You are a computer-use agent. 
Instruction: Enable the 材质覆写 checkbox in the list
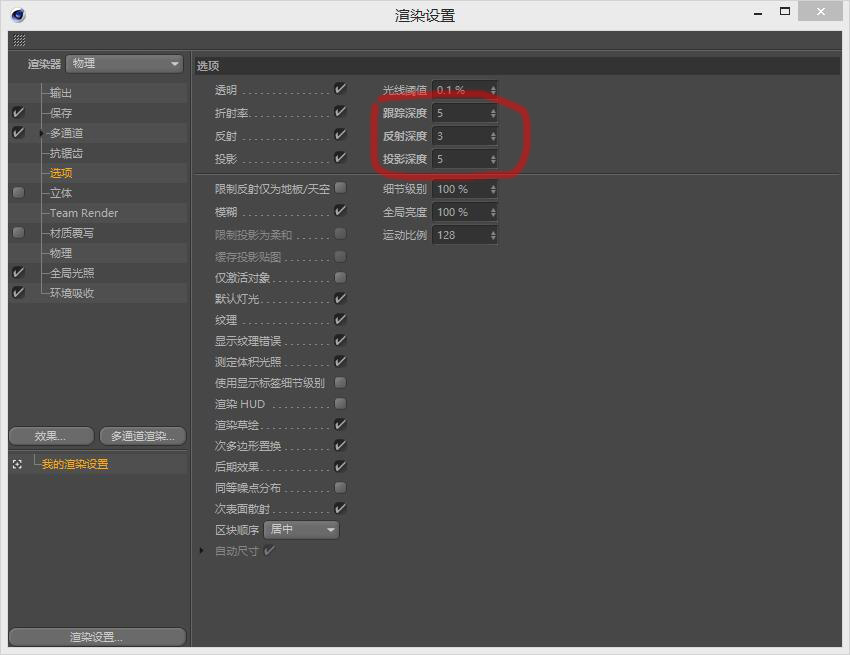(x=18, y=233)
